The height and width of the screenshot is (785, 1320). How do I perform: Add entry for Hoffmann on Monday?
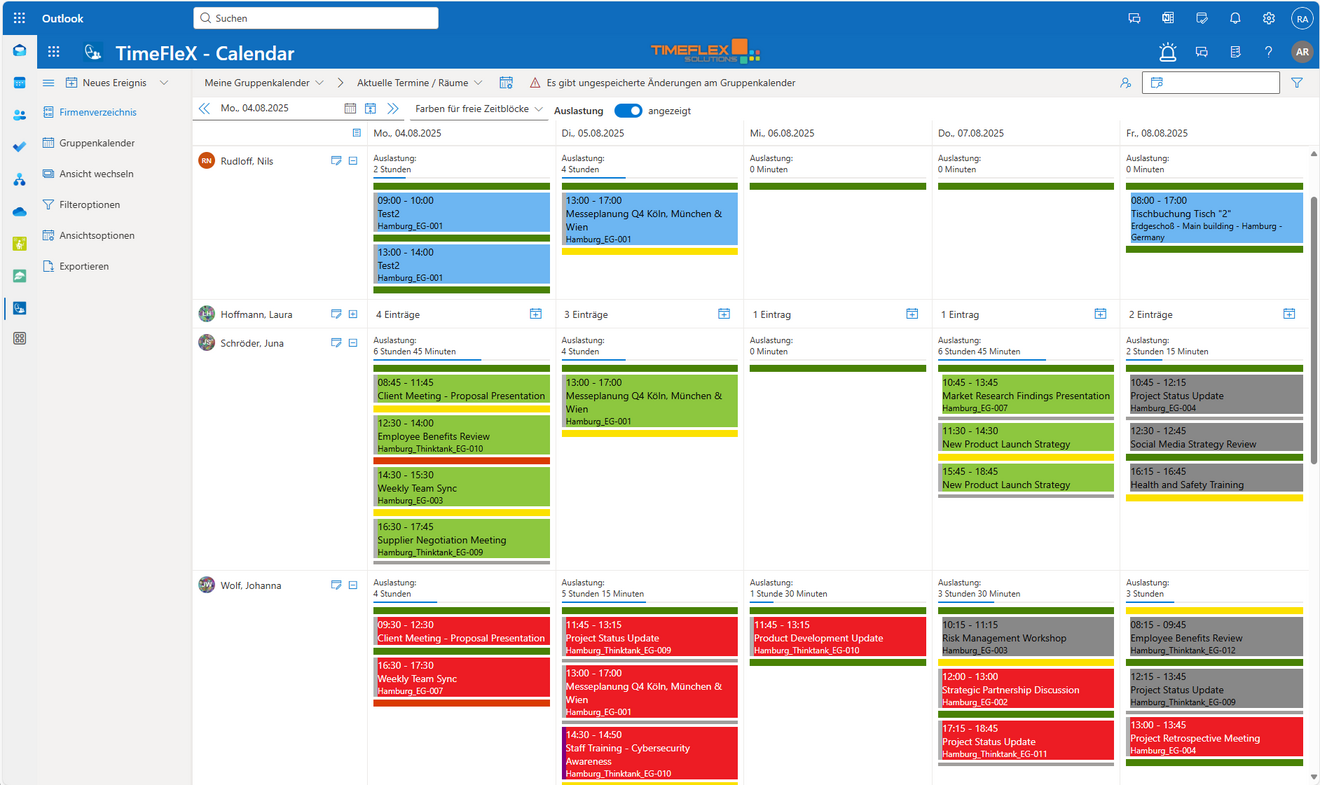(x=535, y=314)
